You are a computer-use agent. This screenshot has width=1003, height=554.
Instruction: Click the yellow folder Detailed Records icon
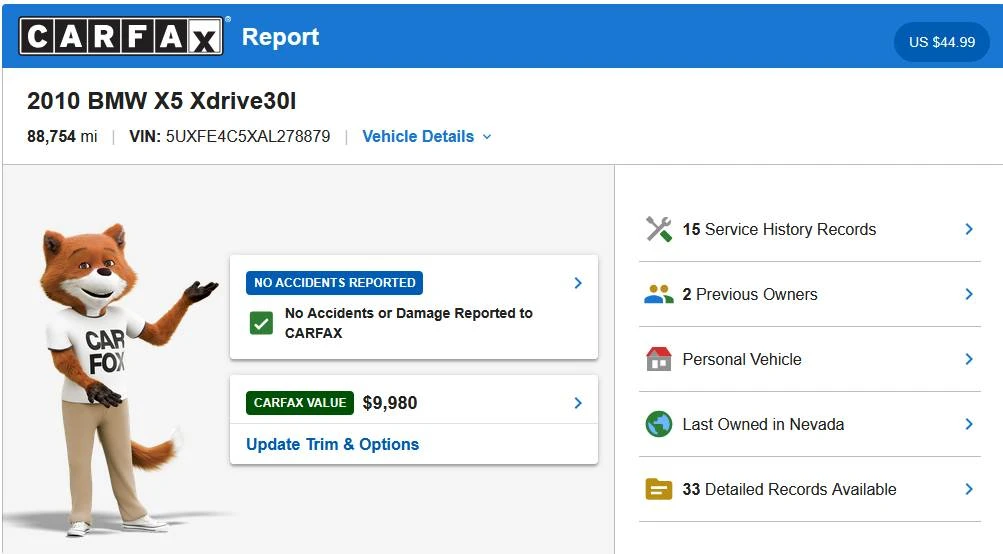click(x=658, y=489)
